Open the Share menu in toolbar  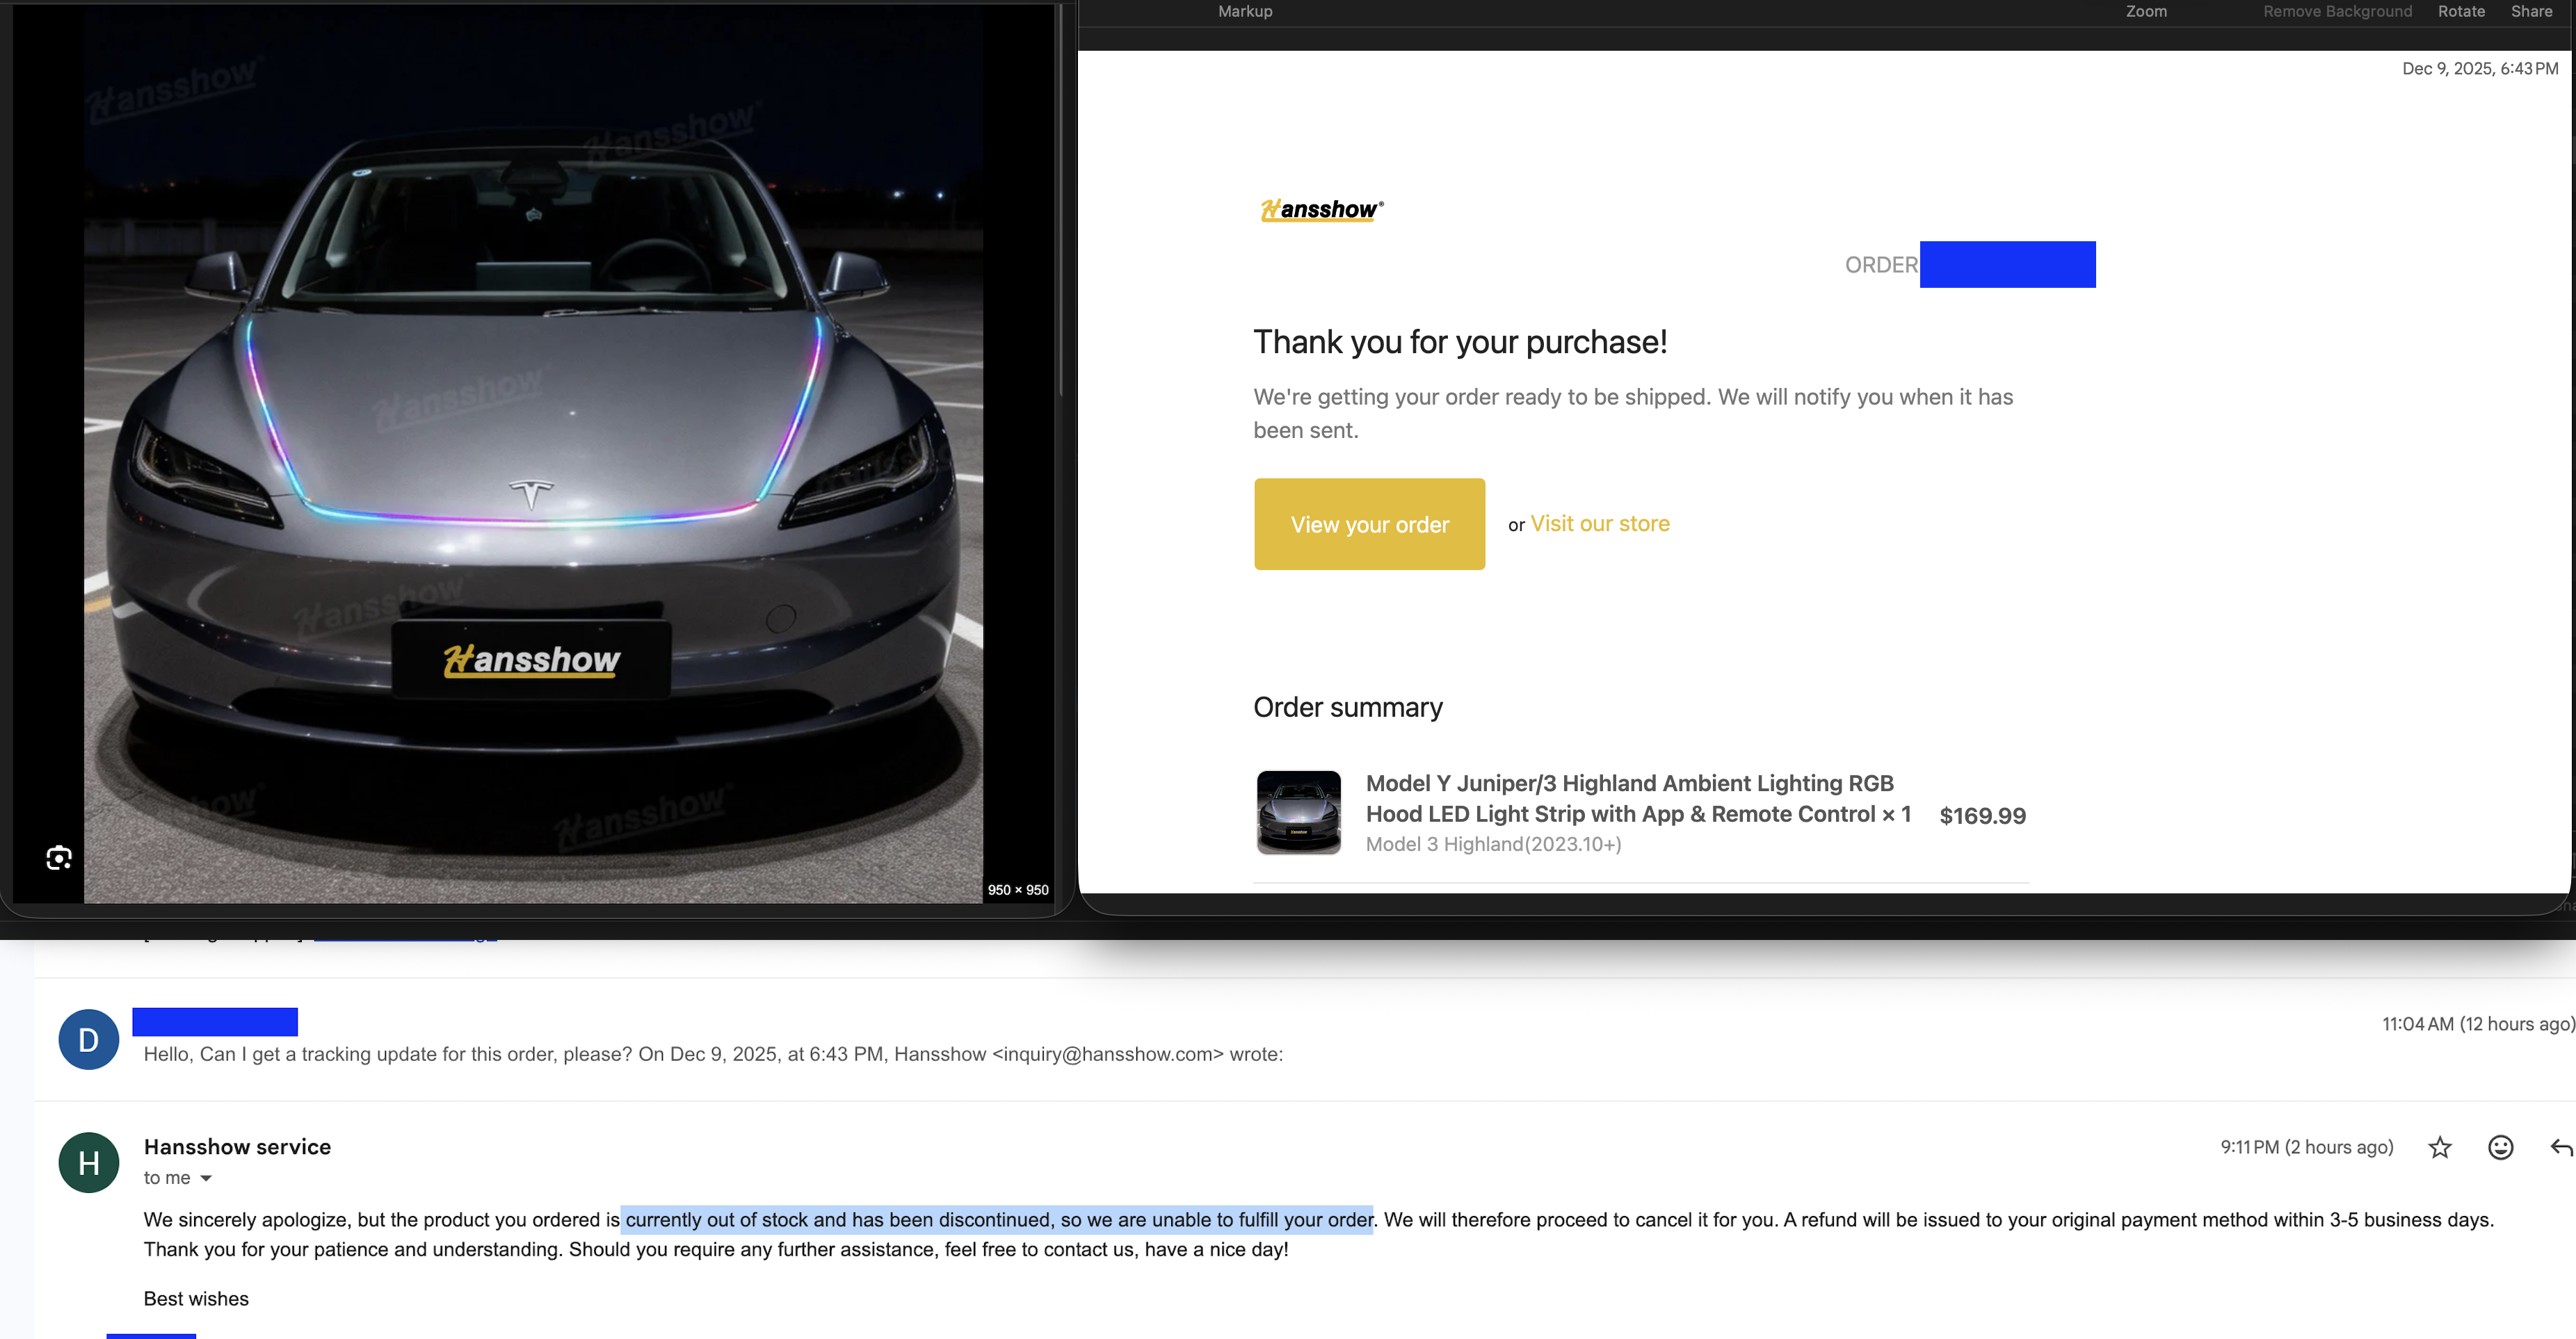tap(2531, 11)
